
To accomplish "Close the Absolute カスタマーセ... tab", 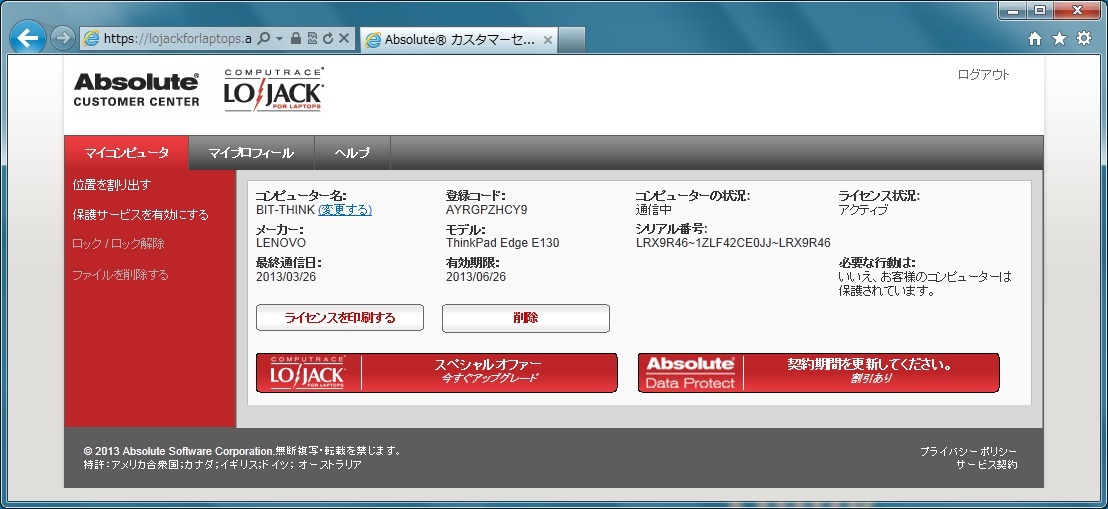I will 547,40.
